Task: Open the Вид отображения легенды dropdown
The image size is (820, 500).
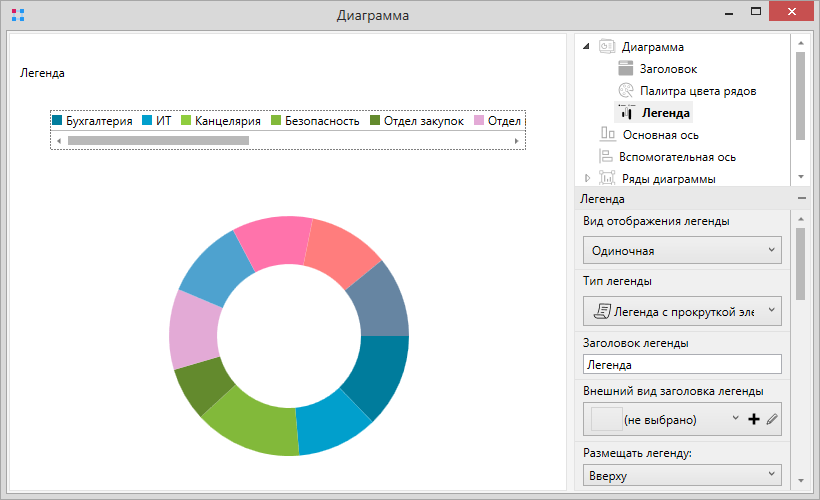Action: coord(682,250)
